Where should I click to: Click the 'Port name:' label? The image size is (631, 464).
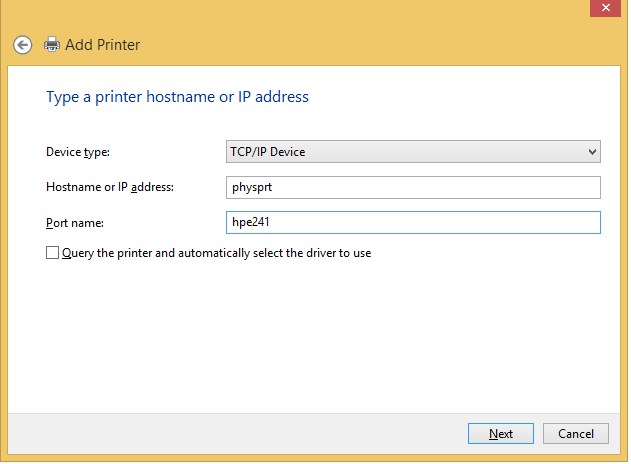coord(75,222)
